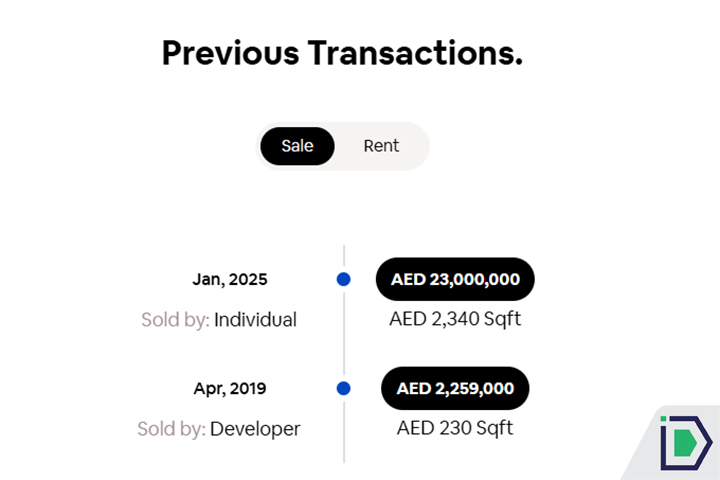Click the word Individual seller label
Screen dimensions: 720x480
pyautogui.click(x=255, y=320)
